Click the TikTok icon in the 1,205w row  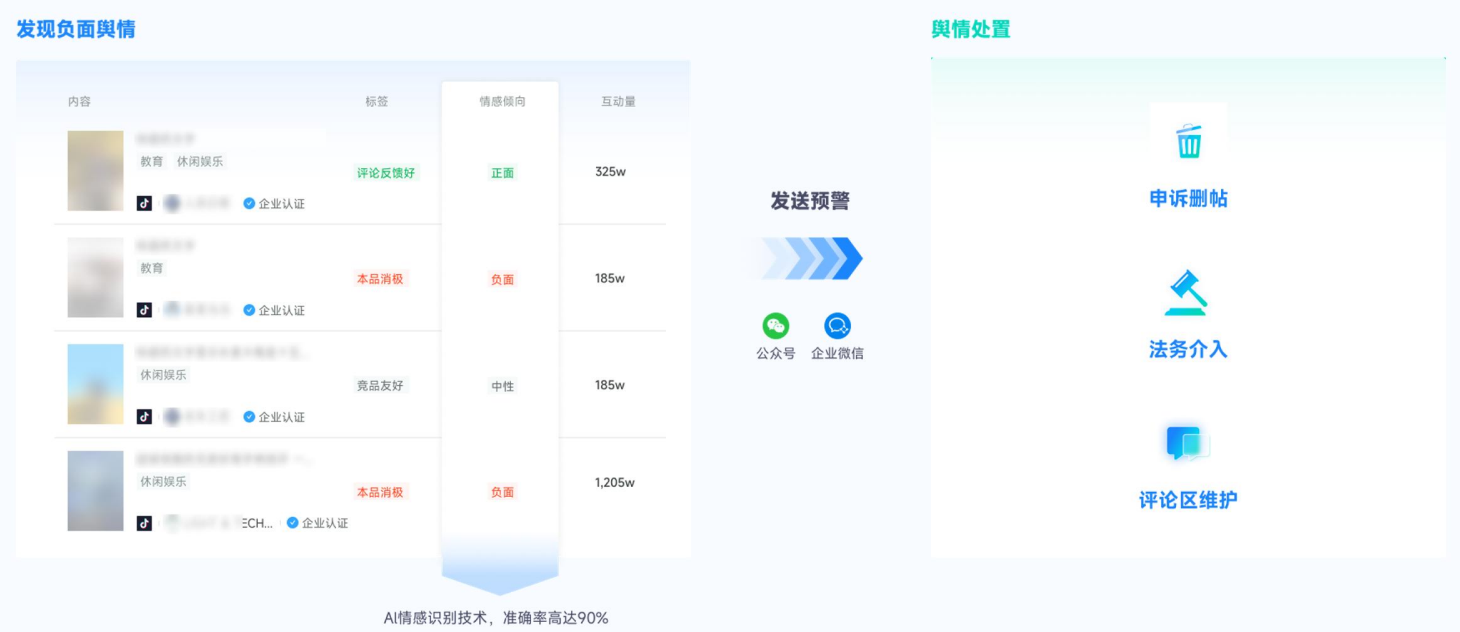144,523
